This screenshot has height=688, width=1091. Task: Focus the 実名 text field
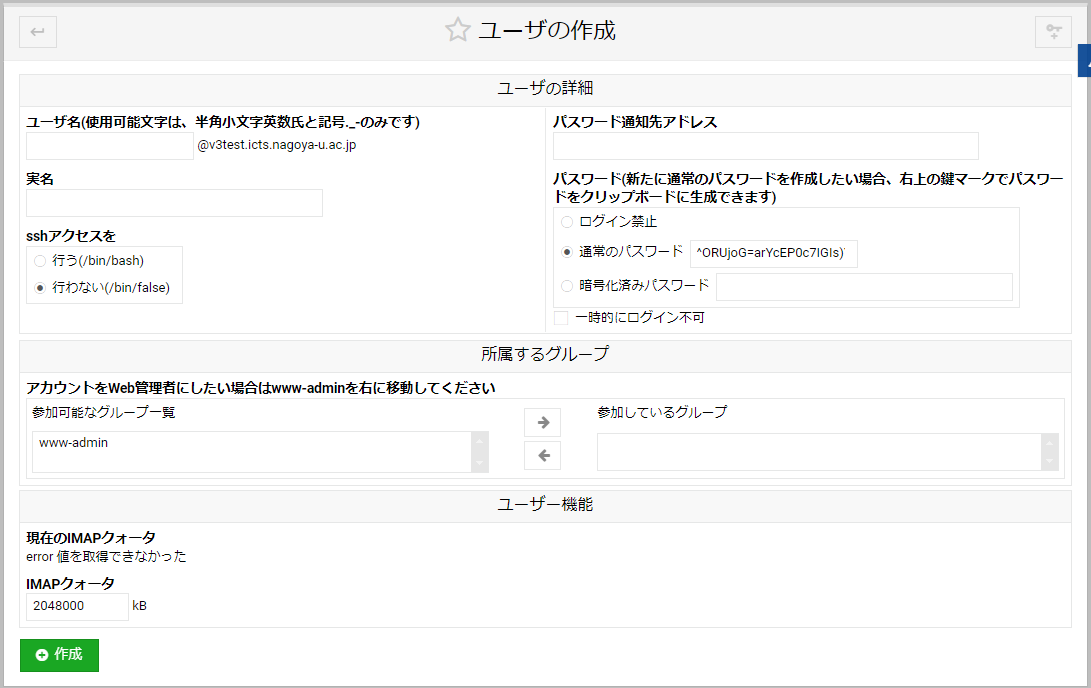pos(174,203)
